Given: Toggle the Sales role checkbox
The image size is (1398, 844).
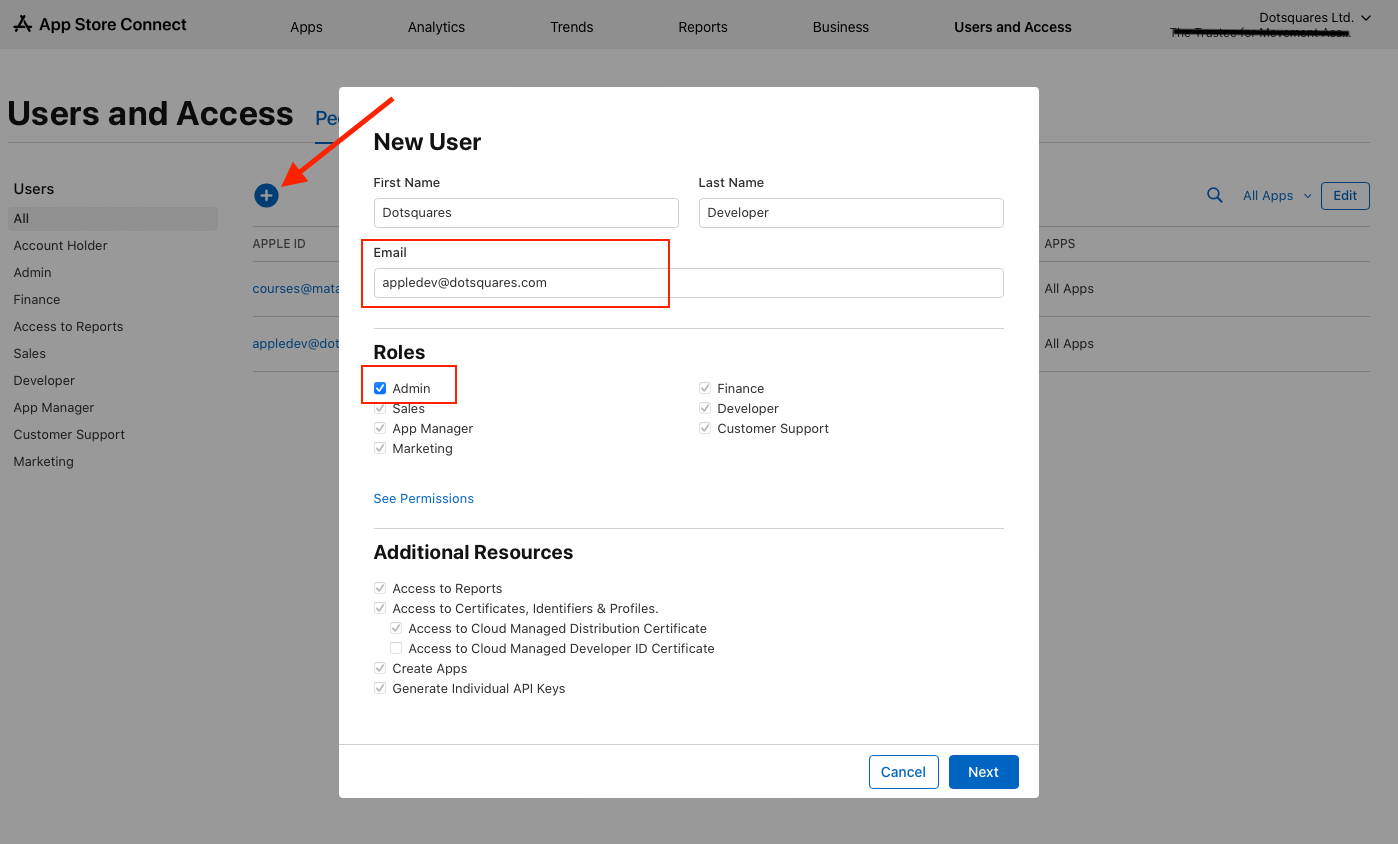Looking at the screenshot, I should [380, 408].
